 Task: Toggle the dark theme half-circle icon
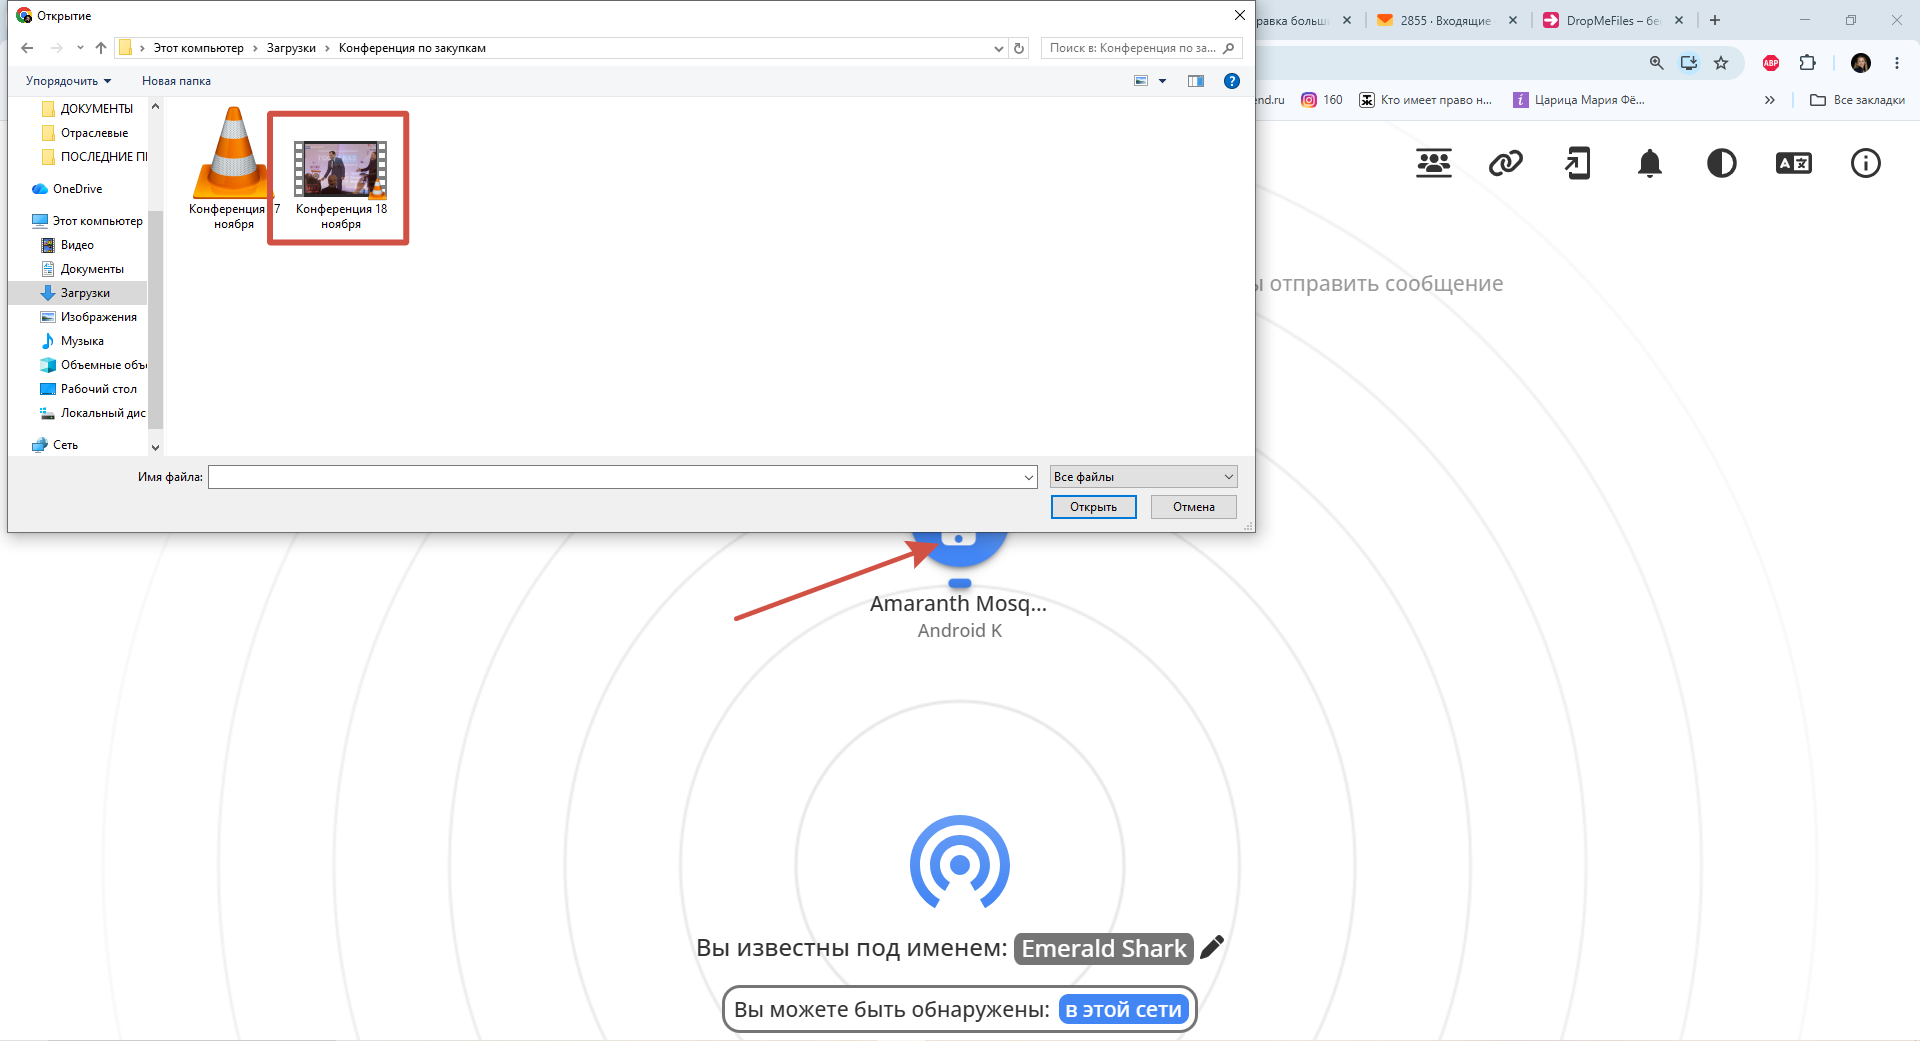1722,163
